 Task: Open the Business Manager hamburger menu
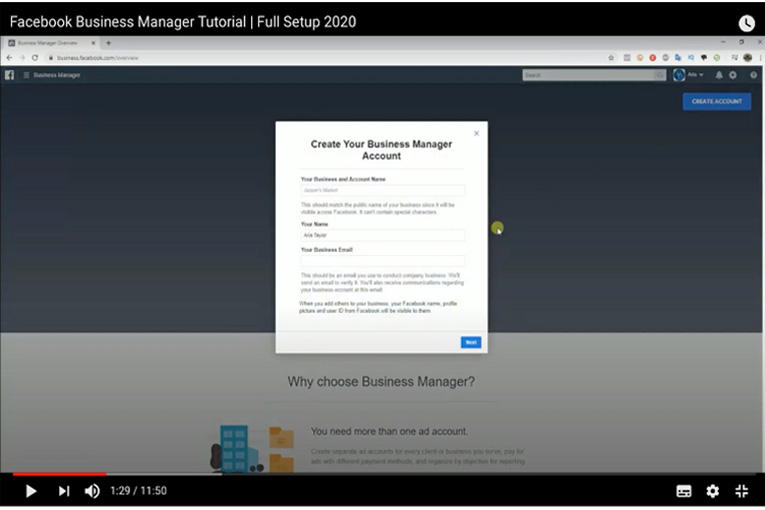click(x=26, y=75)
